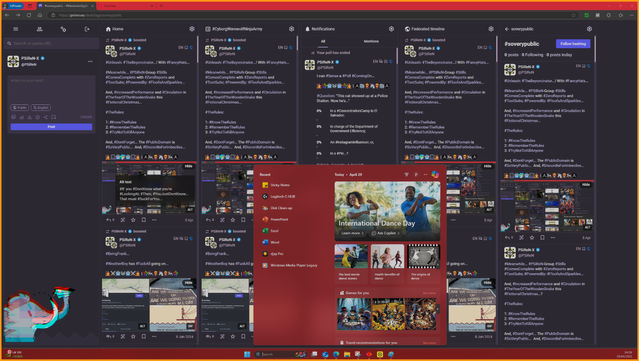Hide media on the second Home post
Screen dimensions: 639x361
coord(188,282)
